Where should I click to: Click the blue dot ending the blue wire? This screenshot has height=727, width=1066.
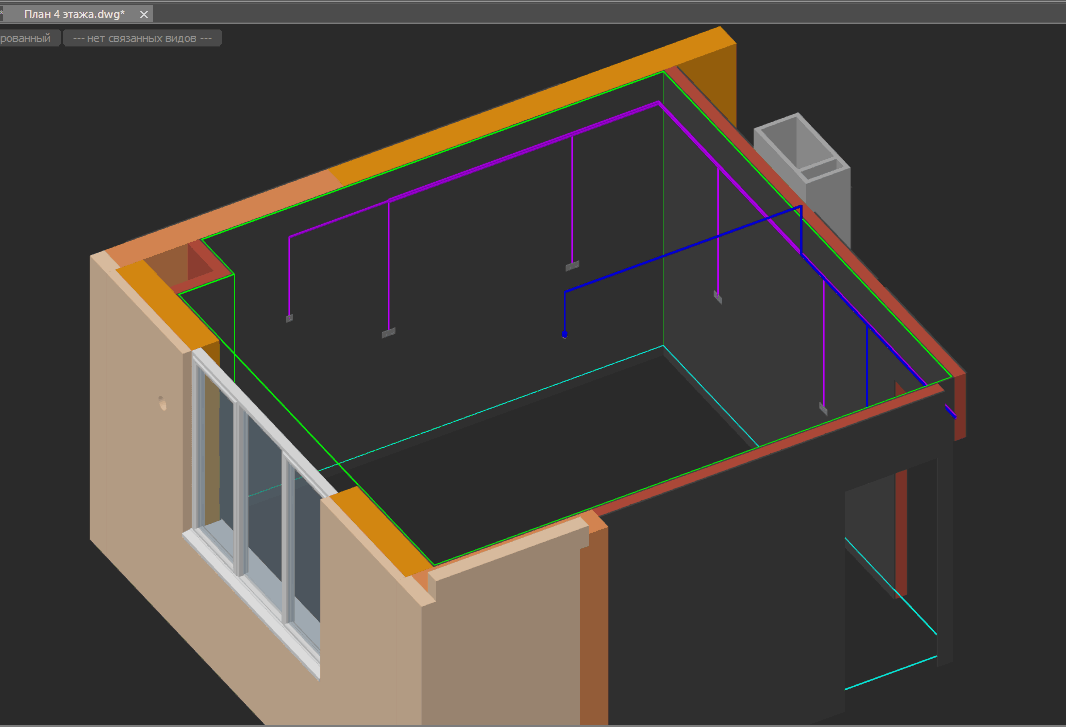click(x=565, y=333)
